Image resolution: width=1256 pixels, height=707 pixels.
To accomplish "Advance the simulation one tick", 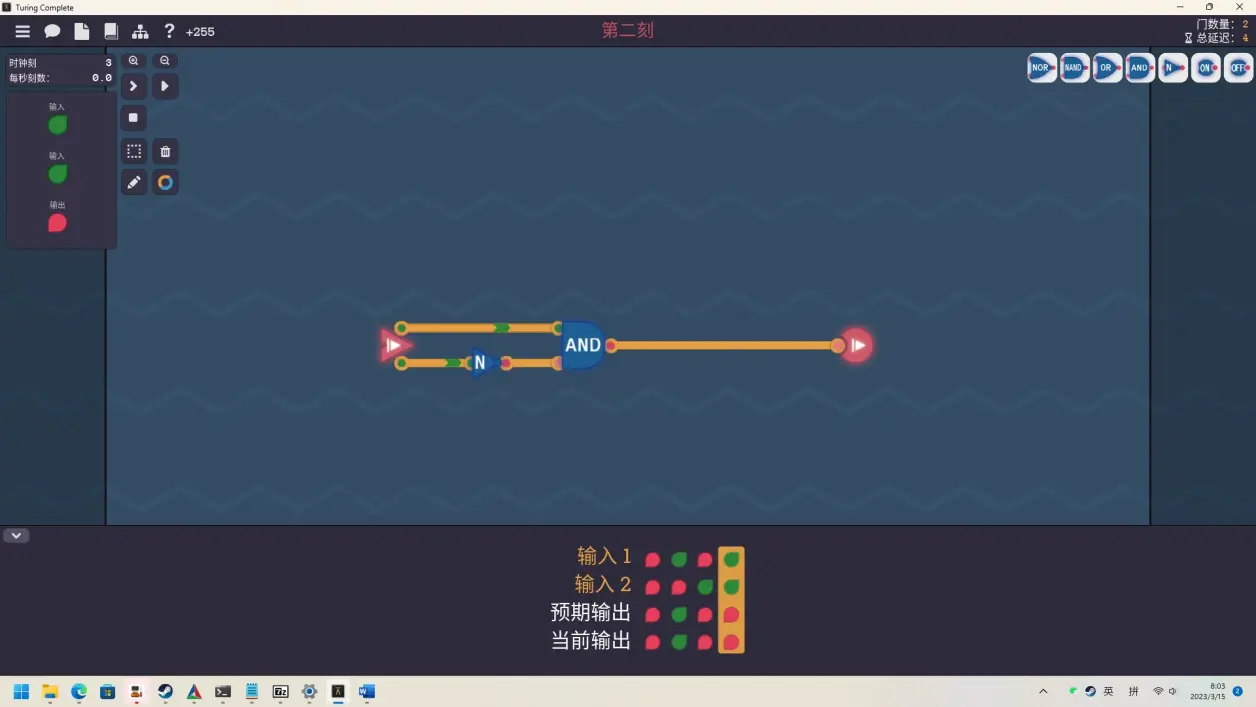I will pos(133,86).
